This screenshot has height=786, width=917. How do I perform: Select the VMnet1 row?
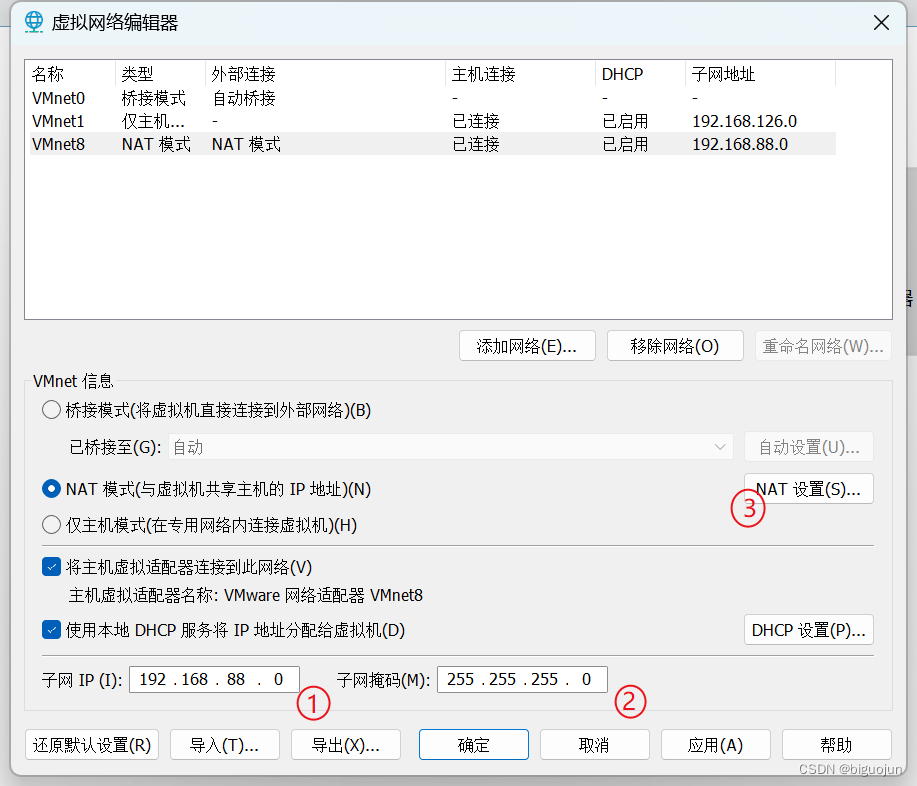coord(433,121)
